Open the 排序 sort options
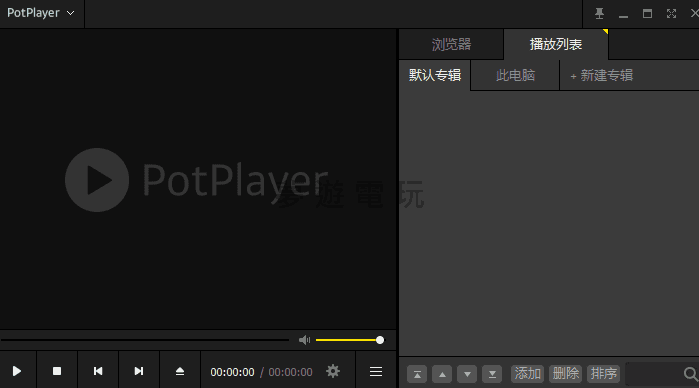Viewport: 699px width, 388px height. (x=604, y=373)
